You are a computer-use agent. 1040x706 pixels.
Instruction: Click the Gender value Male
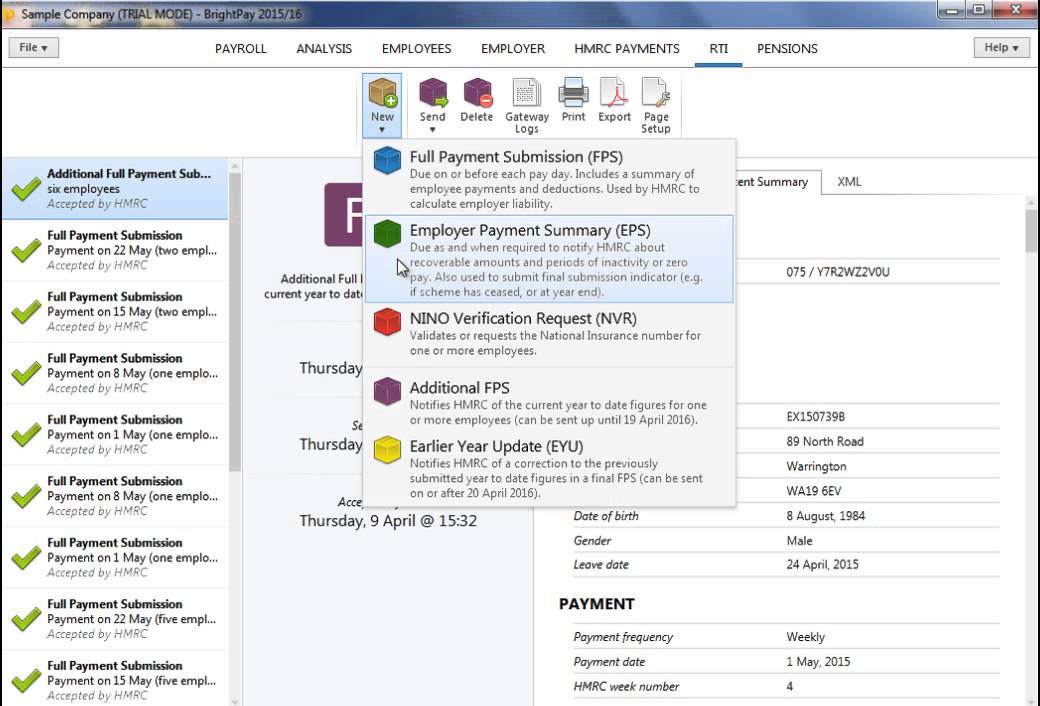click(x=799, y=541)
